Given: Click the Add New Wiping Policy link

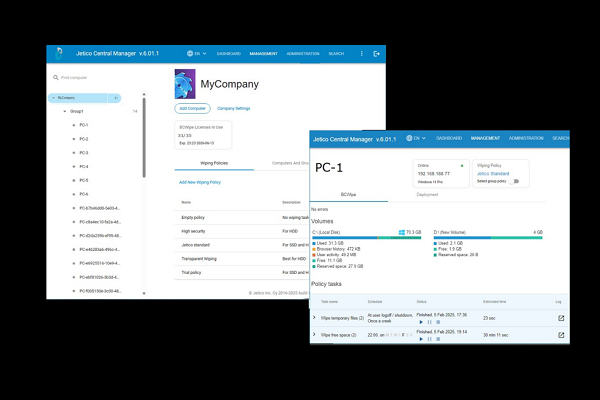Looking at the screenshot, I should 200,182.
